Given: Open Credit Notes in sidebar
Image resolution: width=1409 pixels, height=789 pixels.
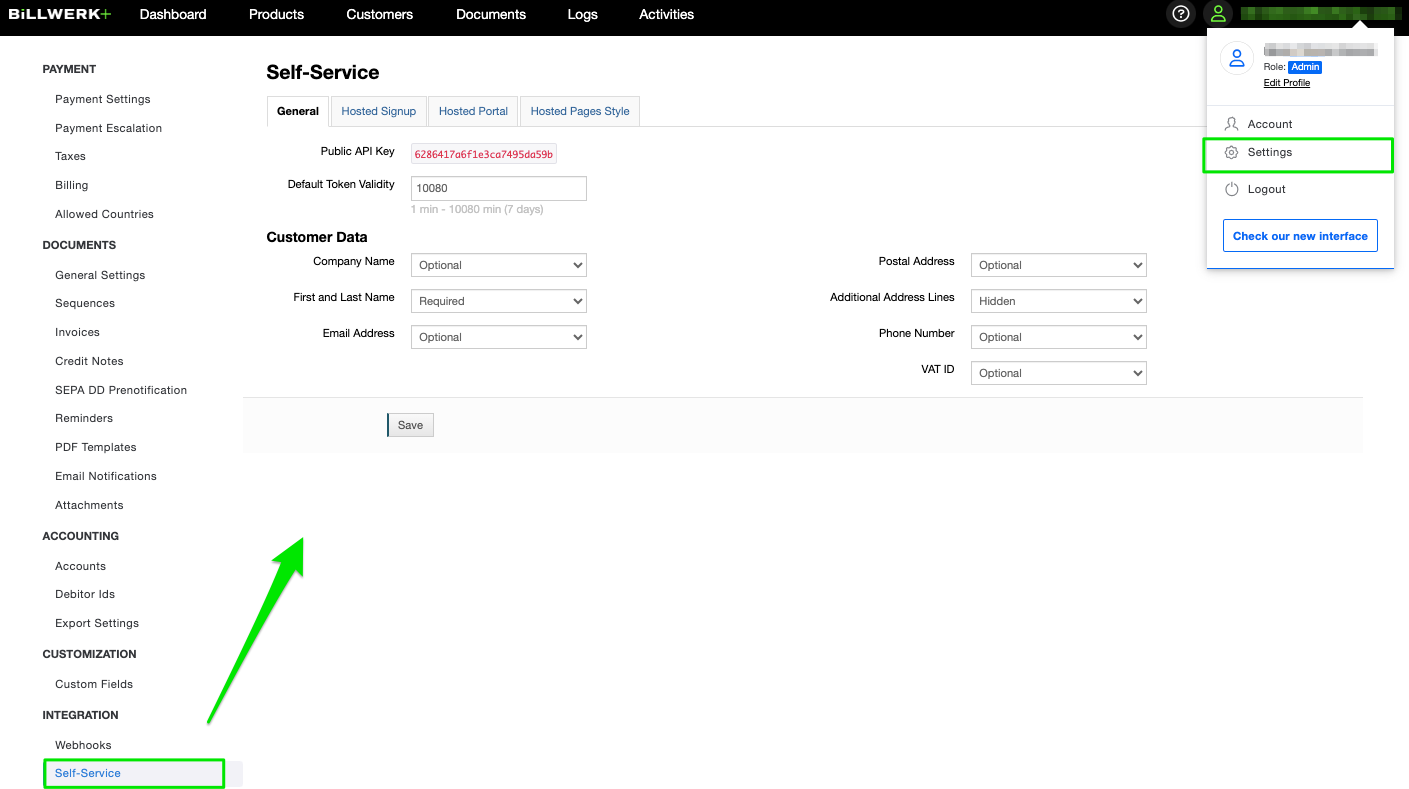Looking at the screenshot, I should click(89, 361).
